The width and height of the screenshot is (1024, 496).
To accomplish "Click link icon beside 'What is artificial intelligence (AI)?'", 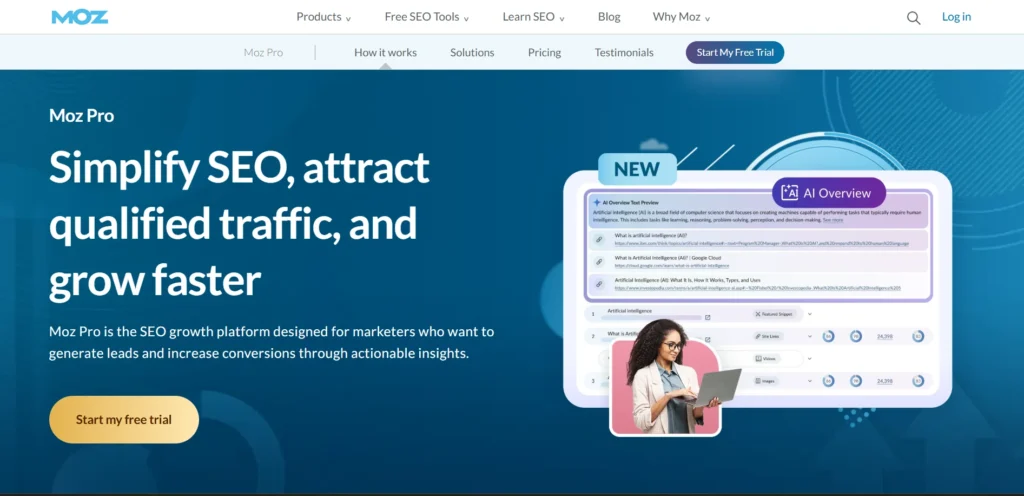I will [599, 240].
